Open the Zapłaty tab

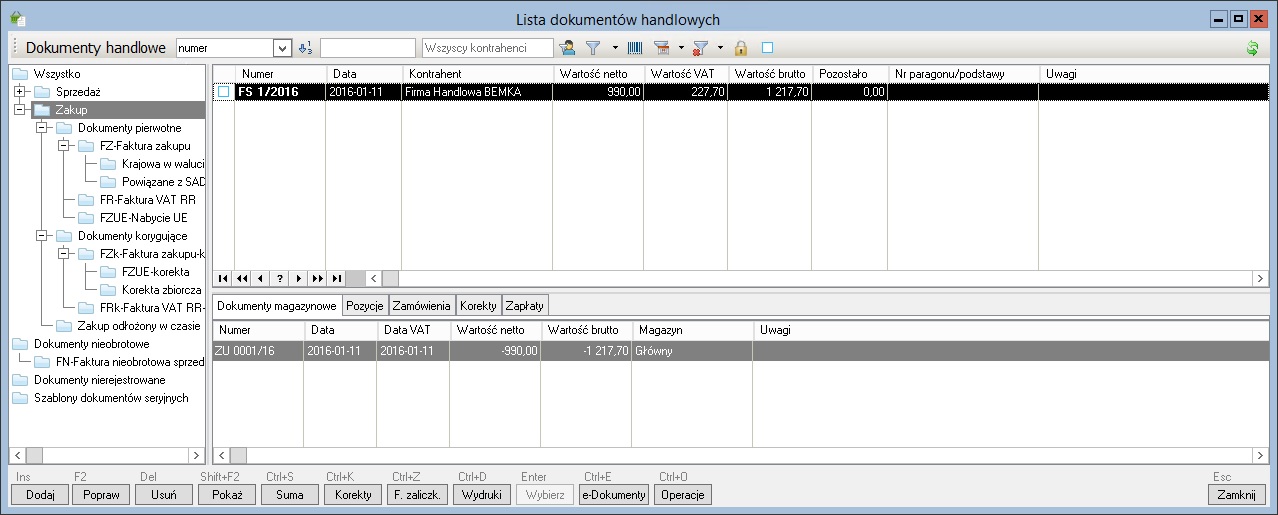(x=525, y=305)
